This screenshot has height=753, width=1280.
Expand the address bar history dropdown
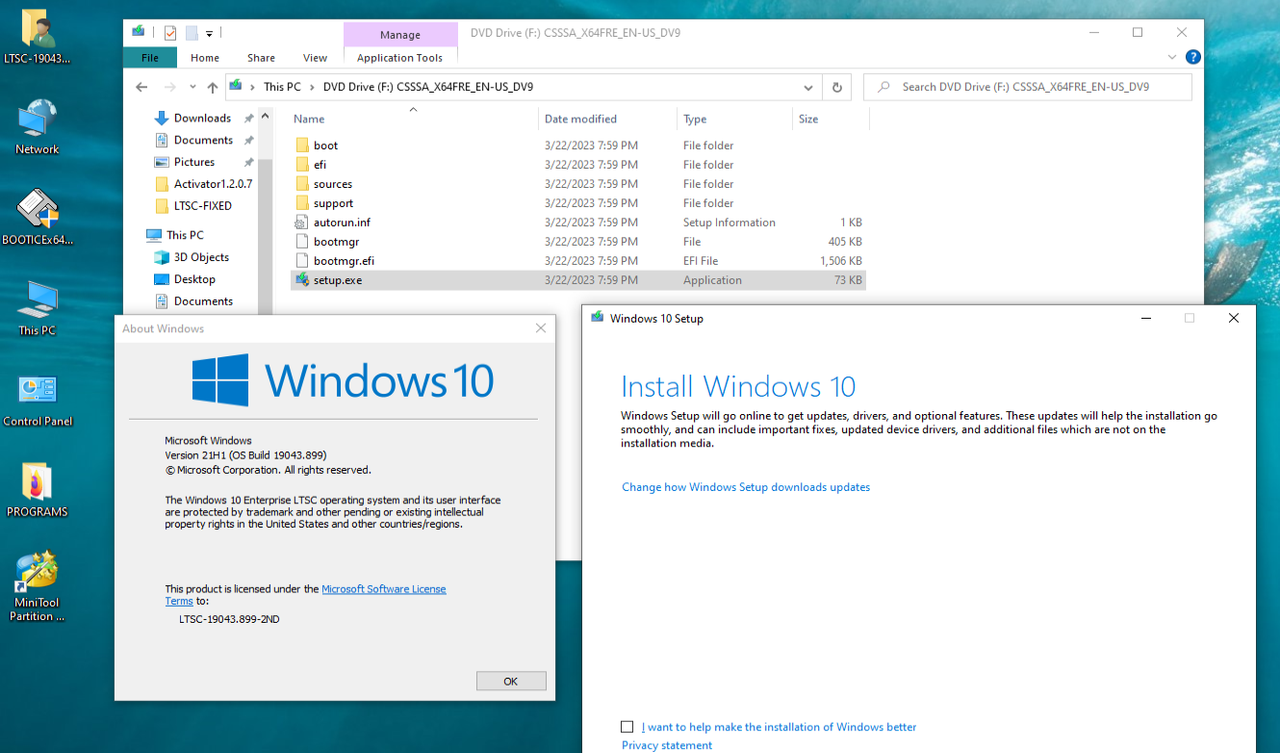pos(808,87)
